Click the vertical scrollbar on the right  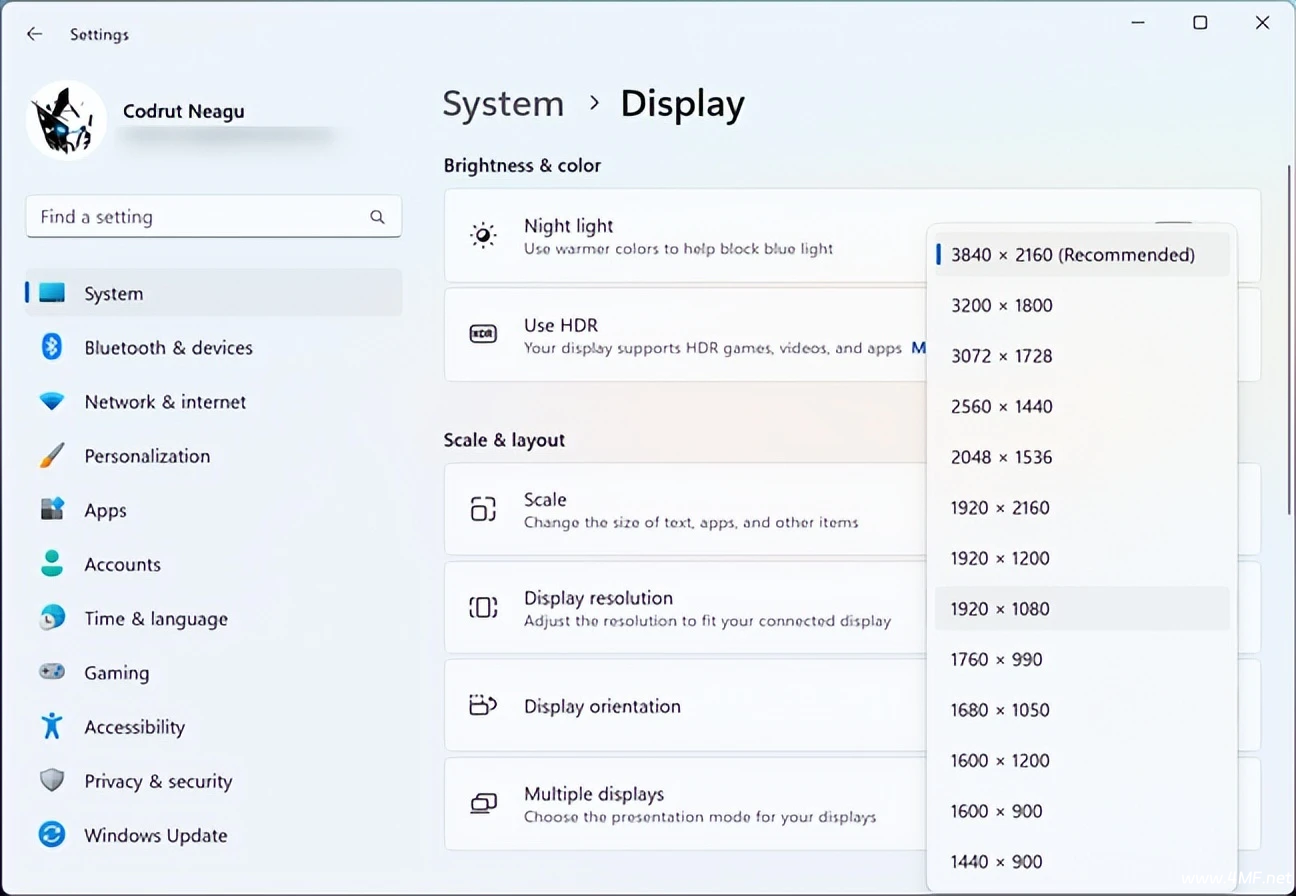[1289, 340]
